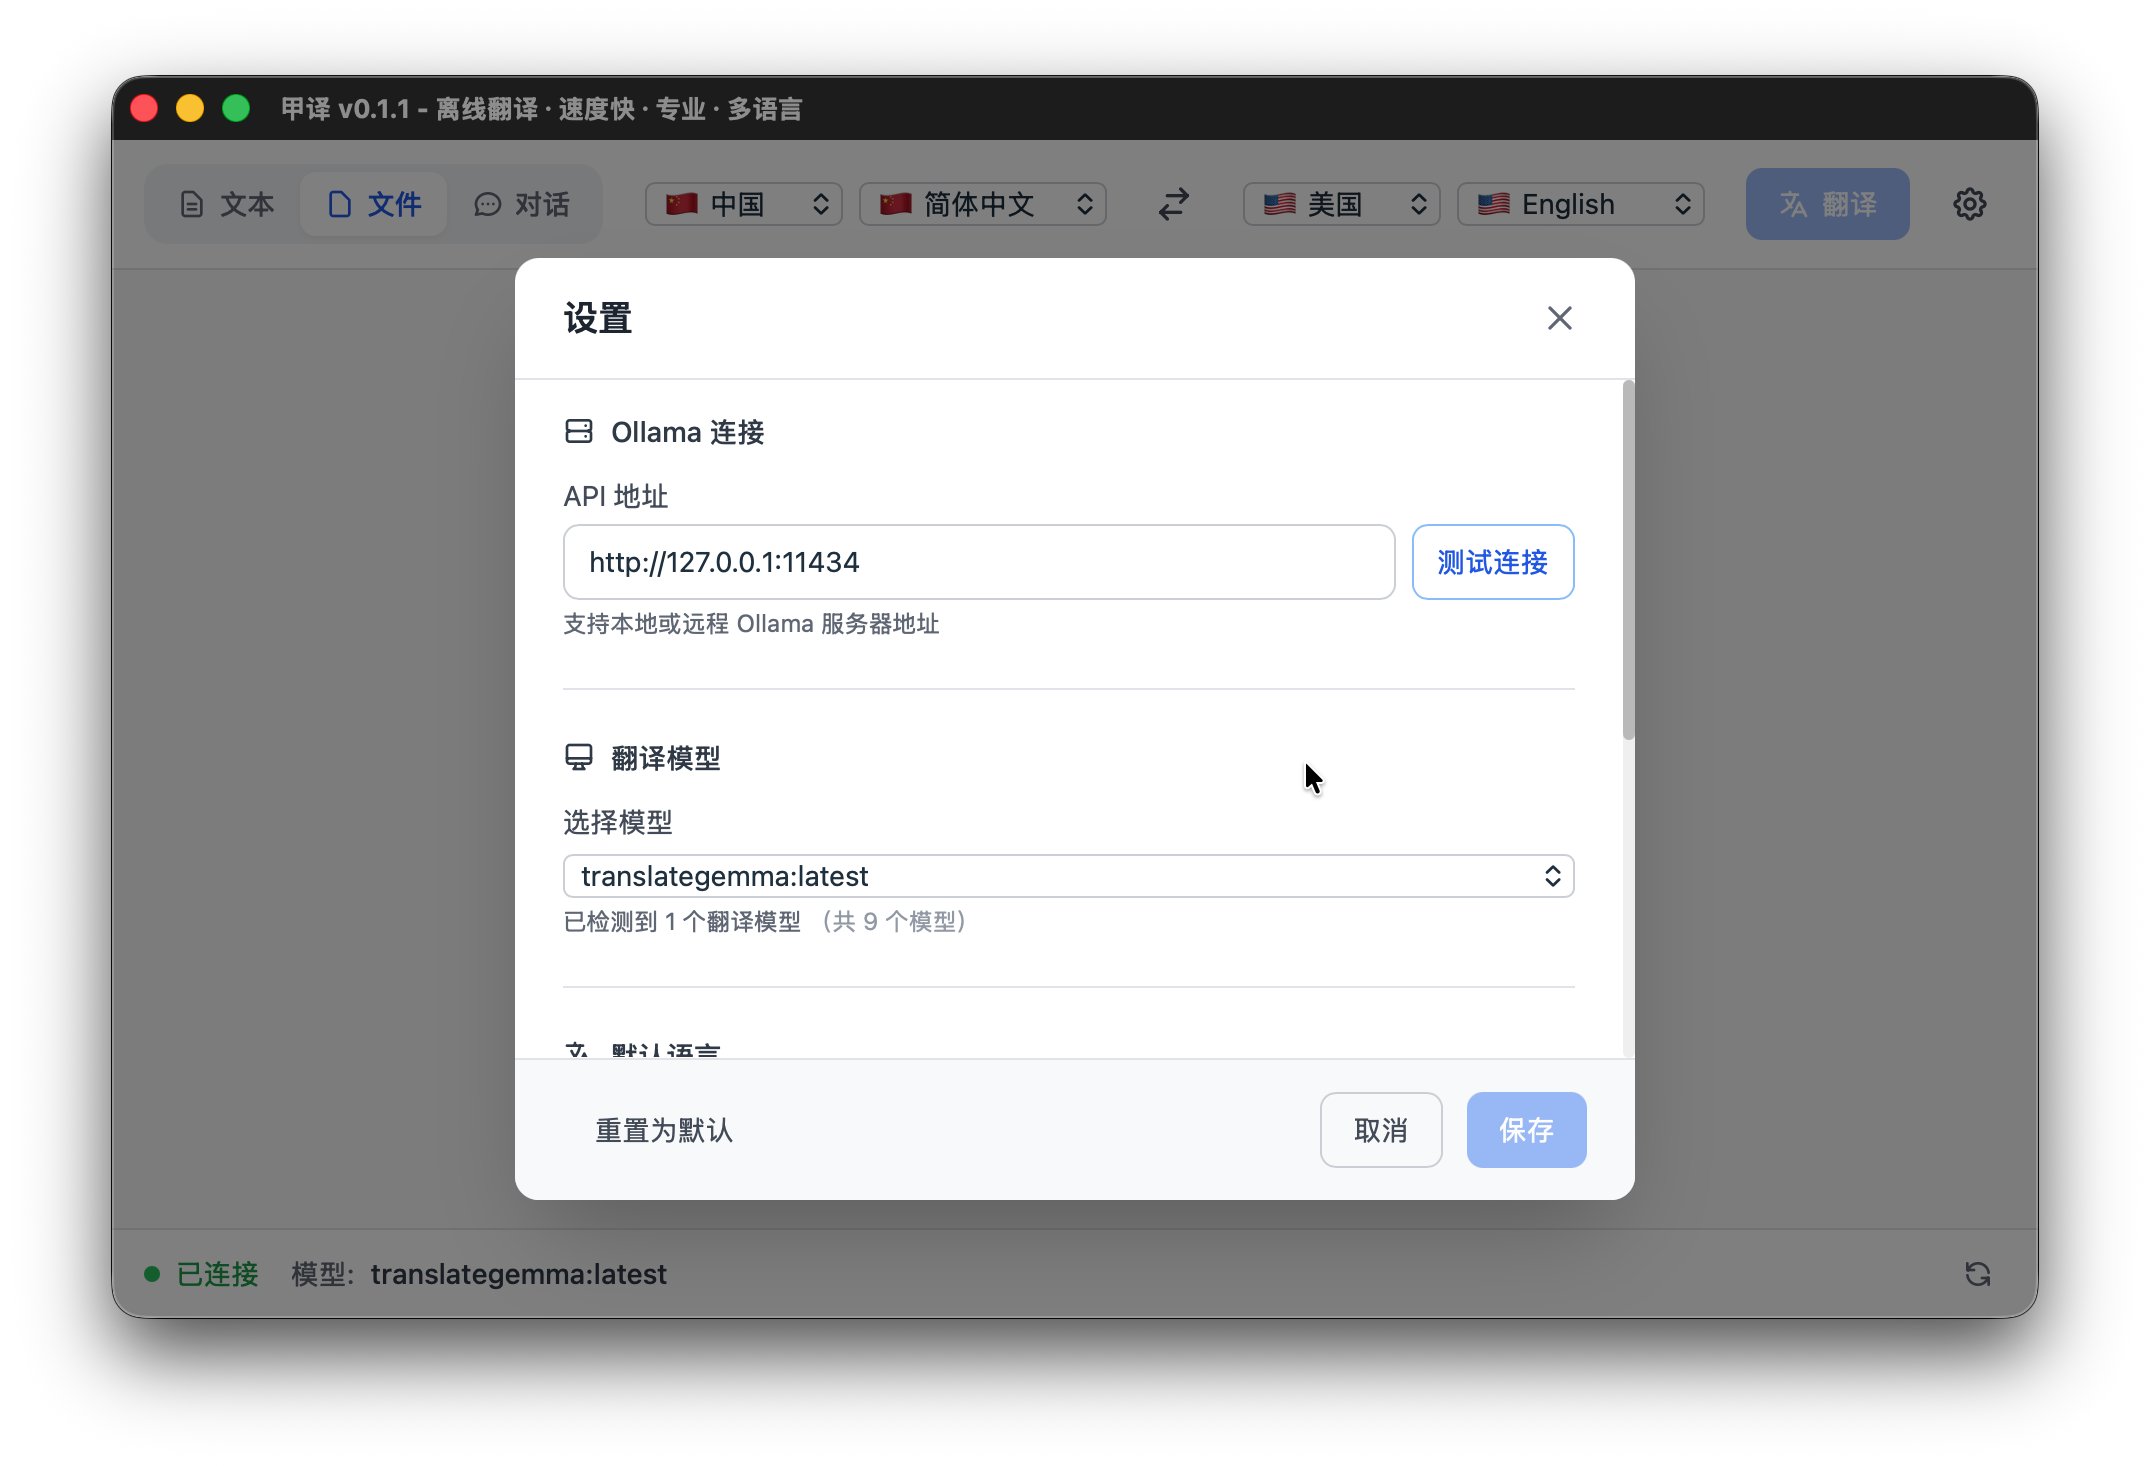Switch to the 对话 tab

pos(522,204)
